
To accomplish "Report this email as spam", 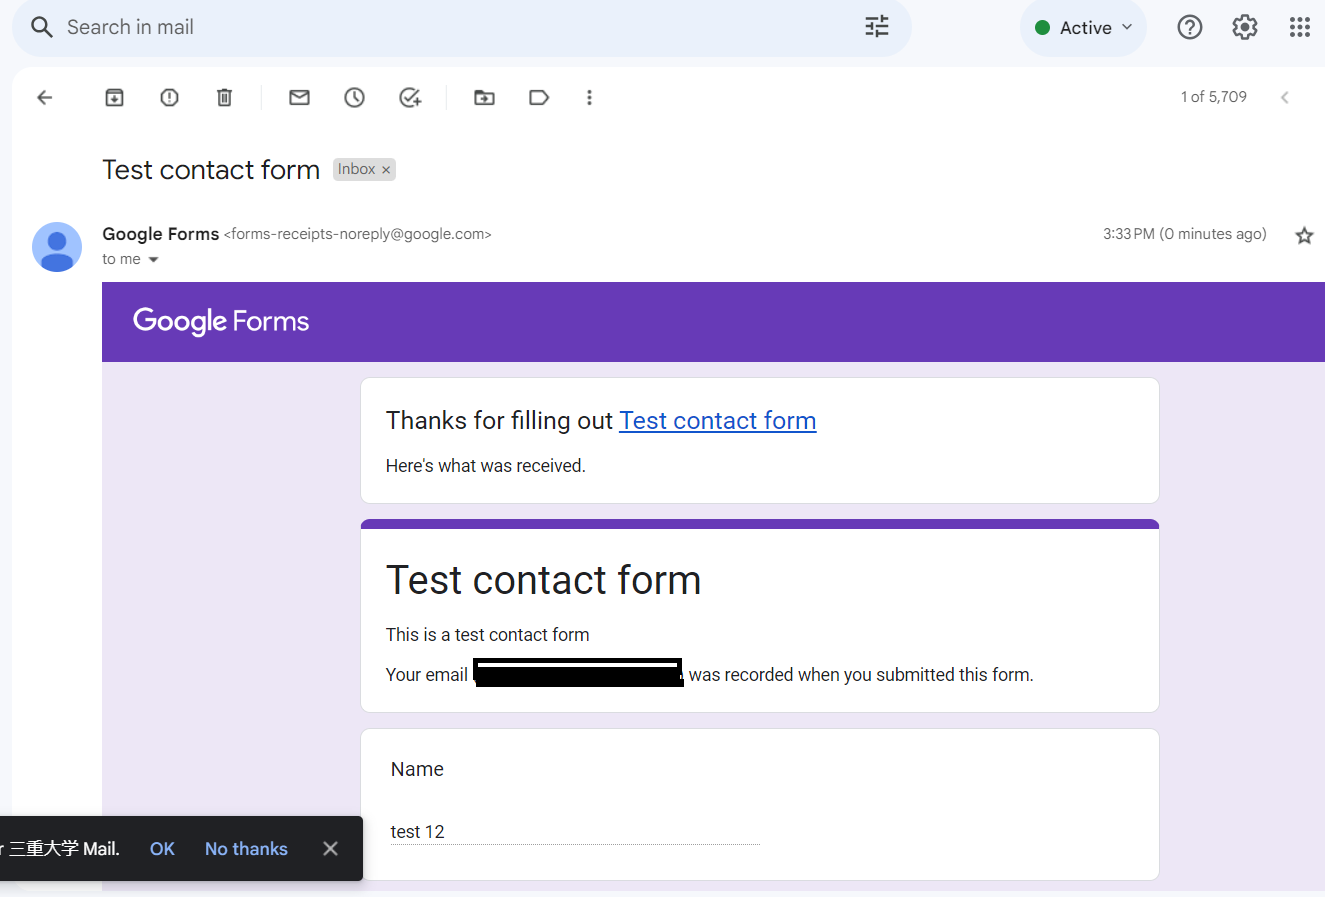I will [x=170, y=97].
